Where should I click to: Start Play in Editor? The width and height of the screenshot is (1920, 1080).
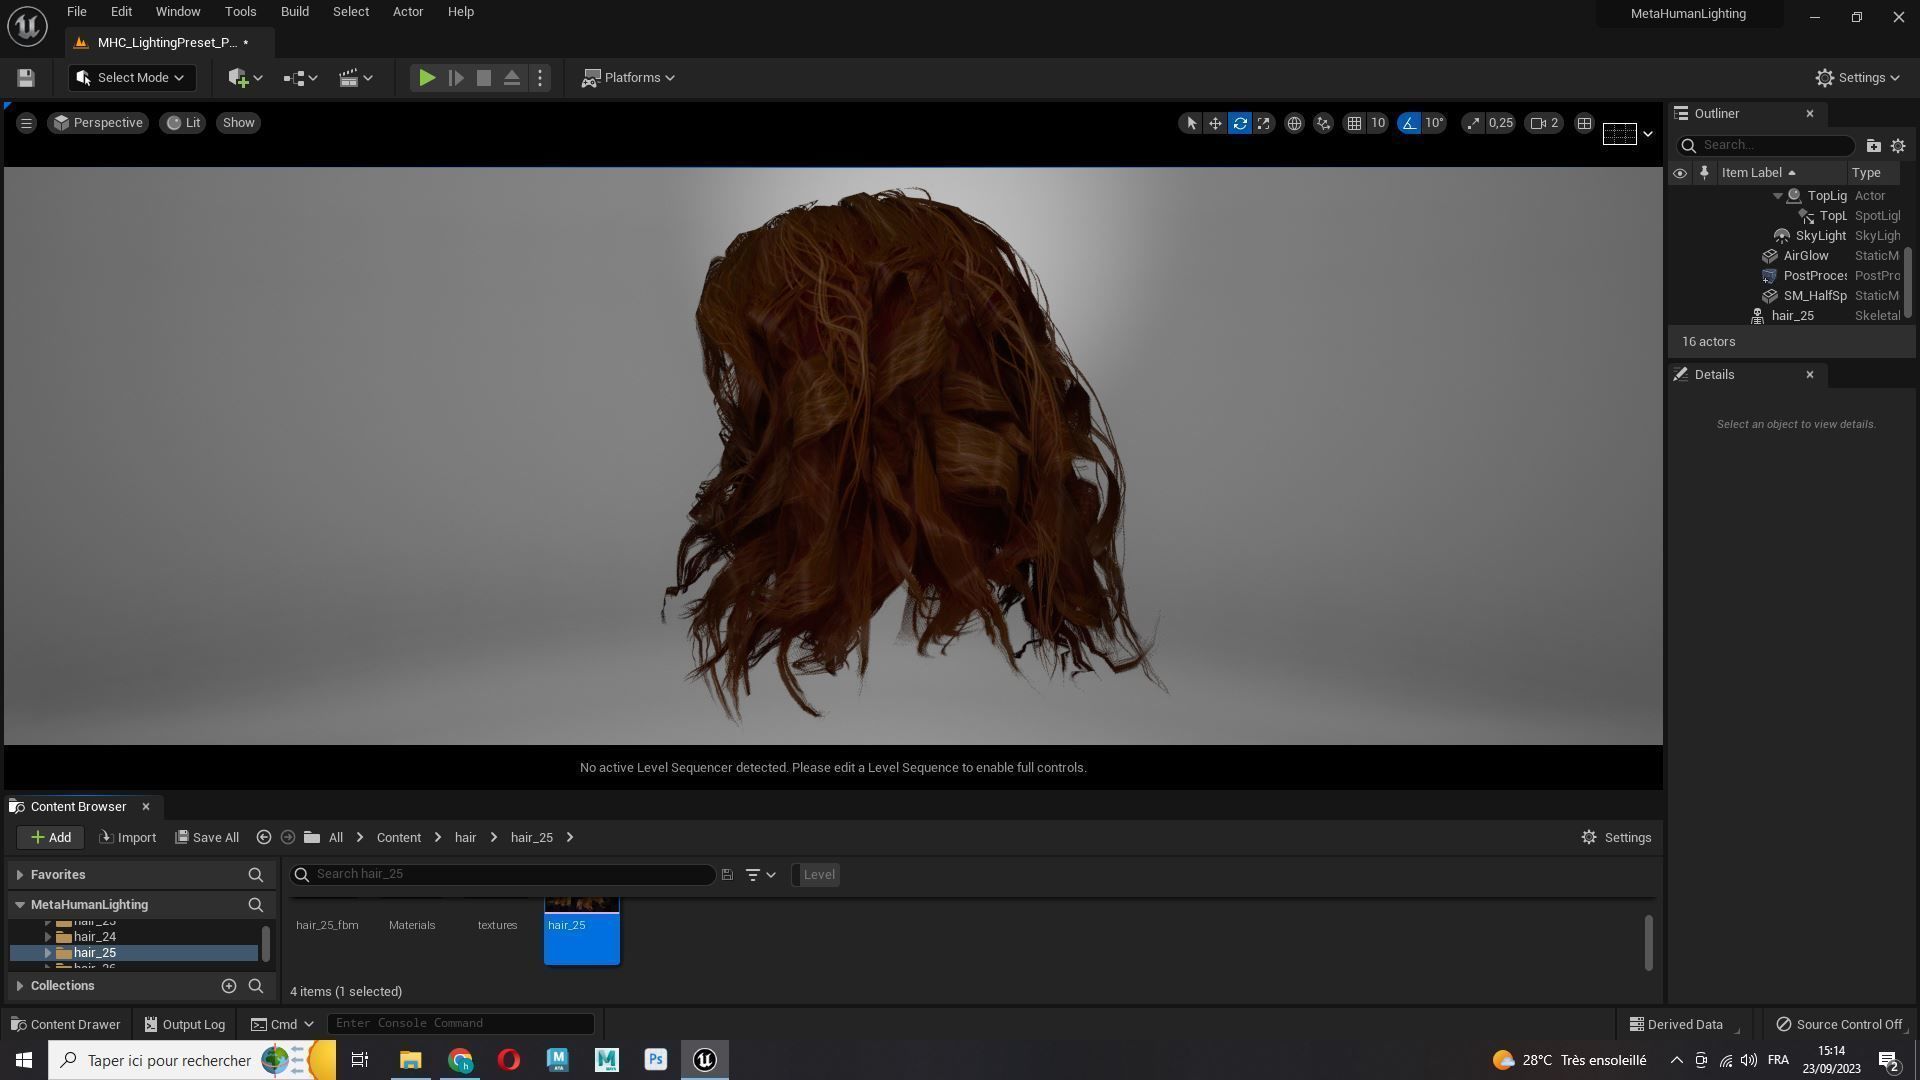[427, 78]
